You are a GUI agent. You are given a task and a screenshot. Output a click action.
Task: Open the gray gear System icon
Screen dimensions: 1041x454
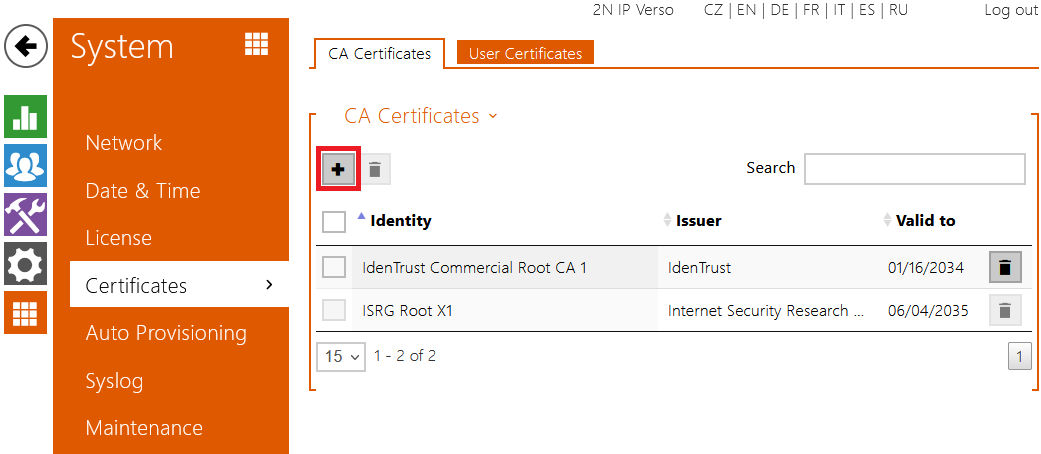(25, 263)
